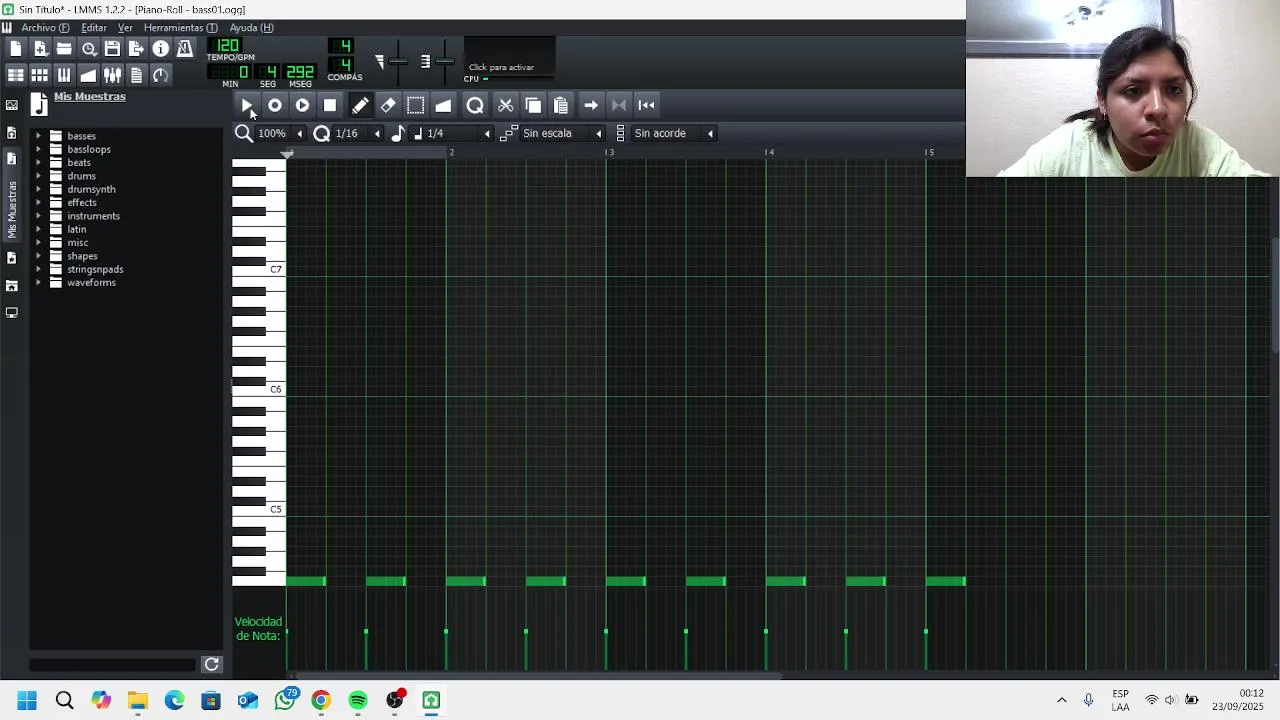The width and height of the screenshot is (1280, 720).
Task: Open instrument plugins sidebar tab
Action: coord(11,105)
